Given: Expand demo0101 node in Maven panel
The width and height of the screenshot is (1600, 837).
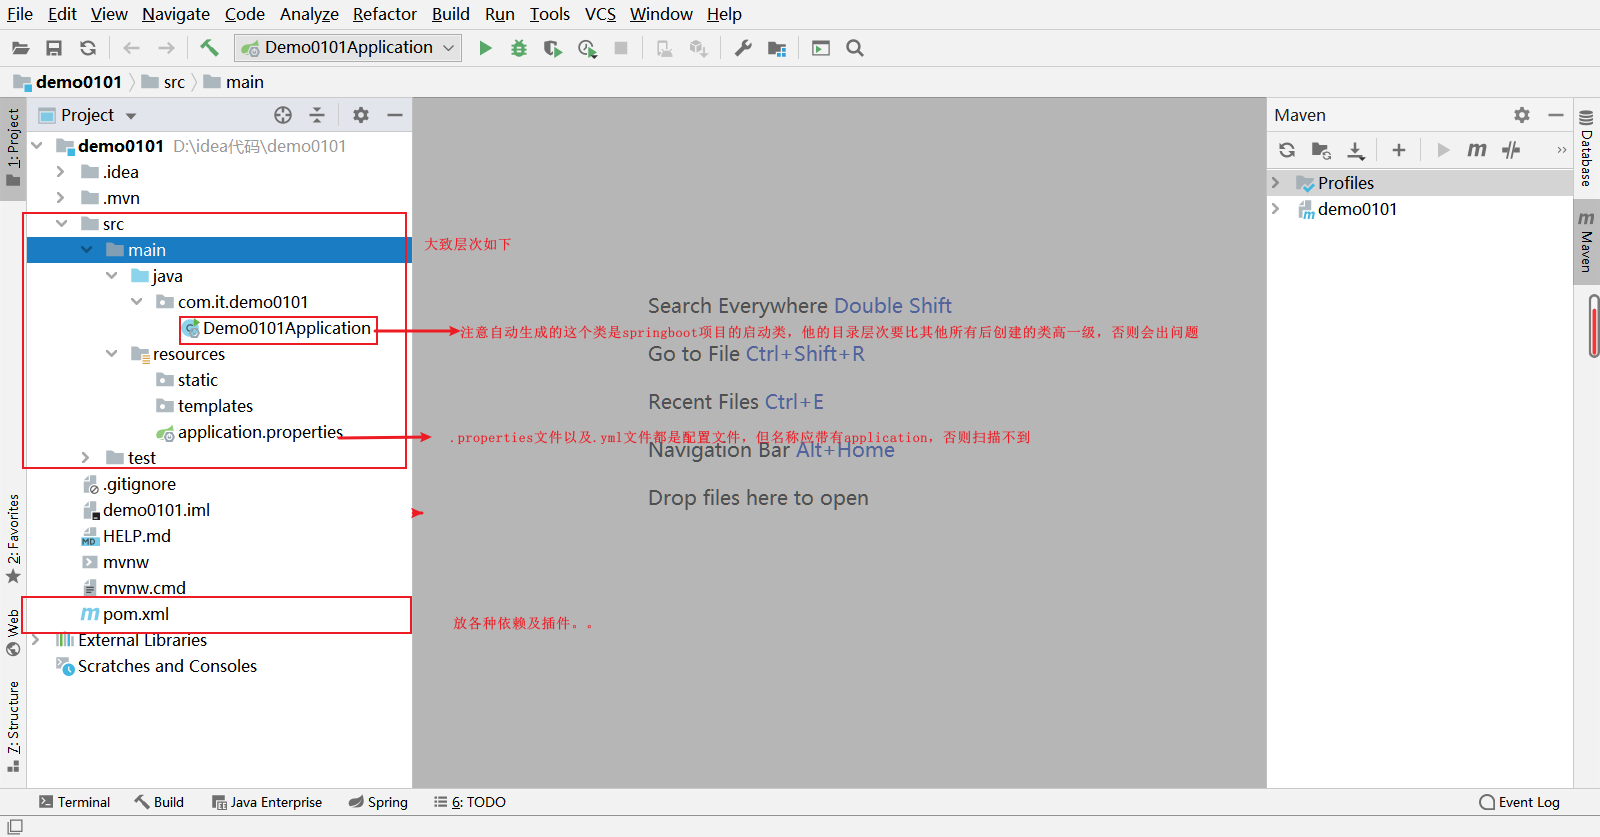Looking at the screenshot, I should tap(1276, 209).
